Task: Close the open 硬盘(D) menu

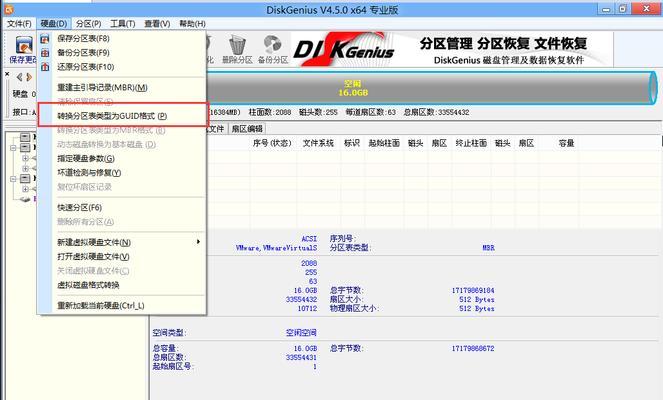Action: point(54,24)
